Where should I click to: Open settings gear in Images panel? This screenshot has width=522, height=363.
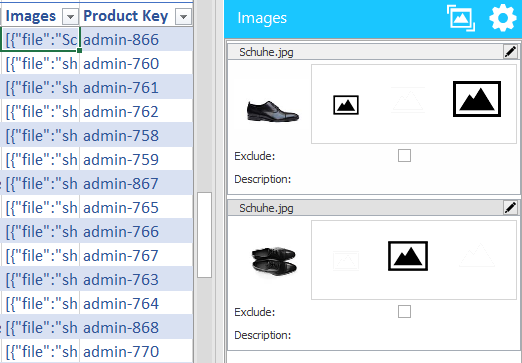[503, 18]
